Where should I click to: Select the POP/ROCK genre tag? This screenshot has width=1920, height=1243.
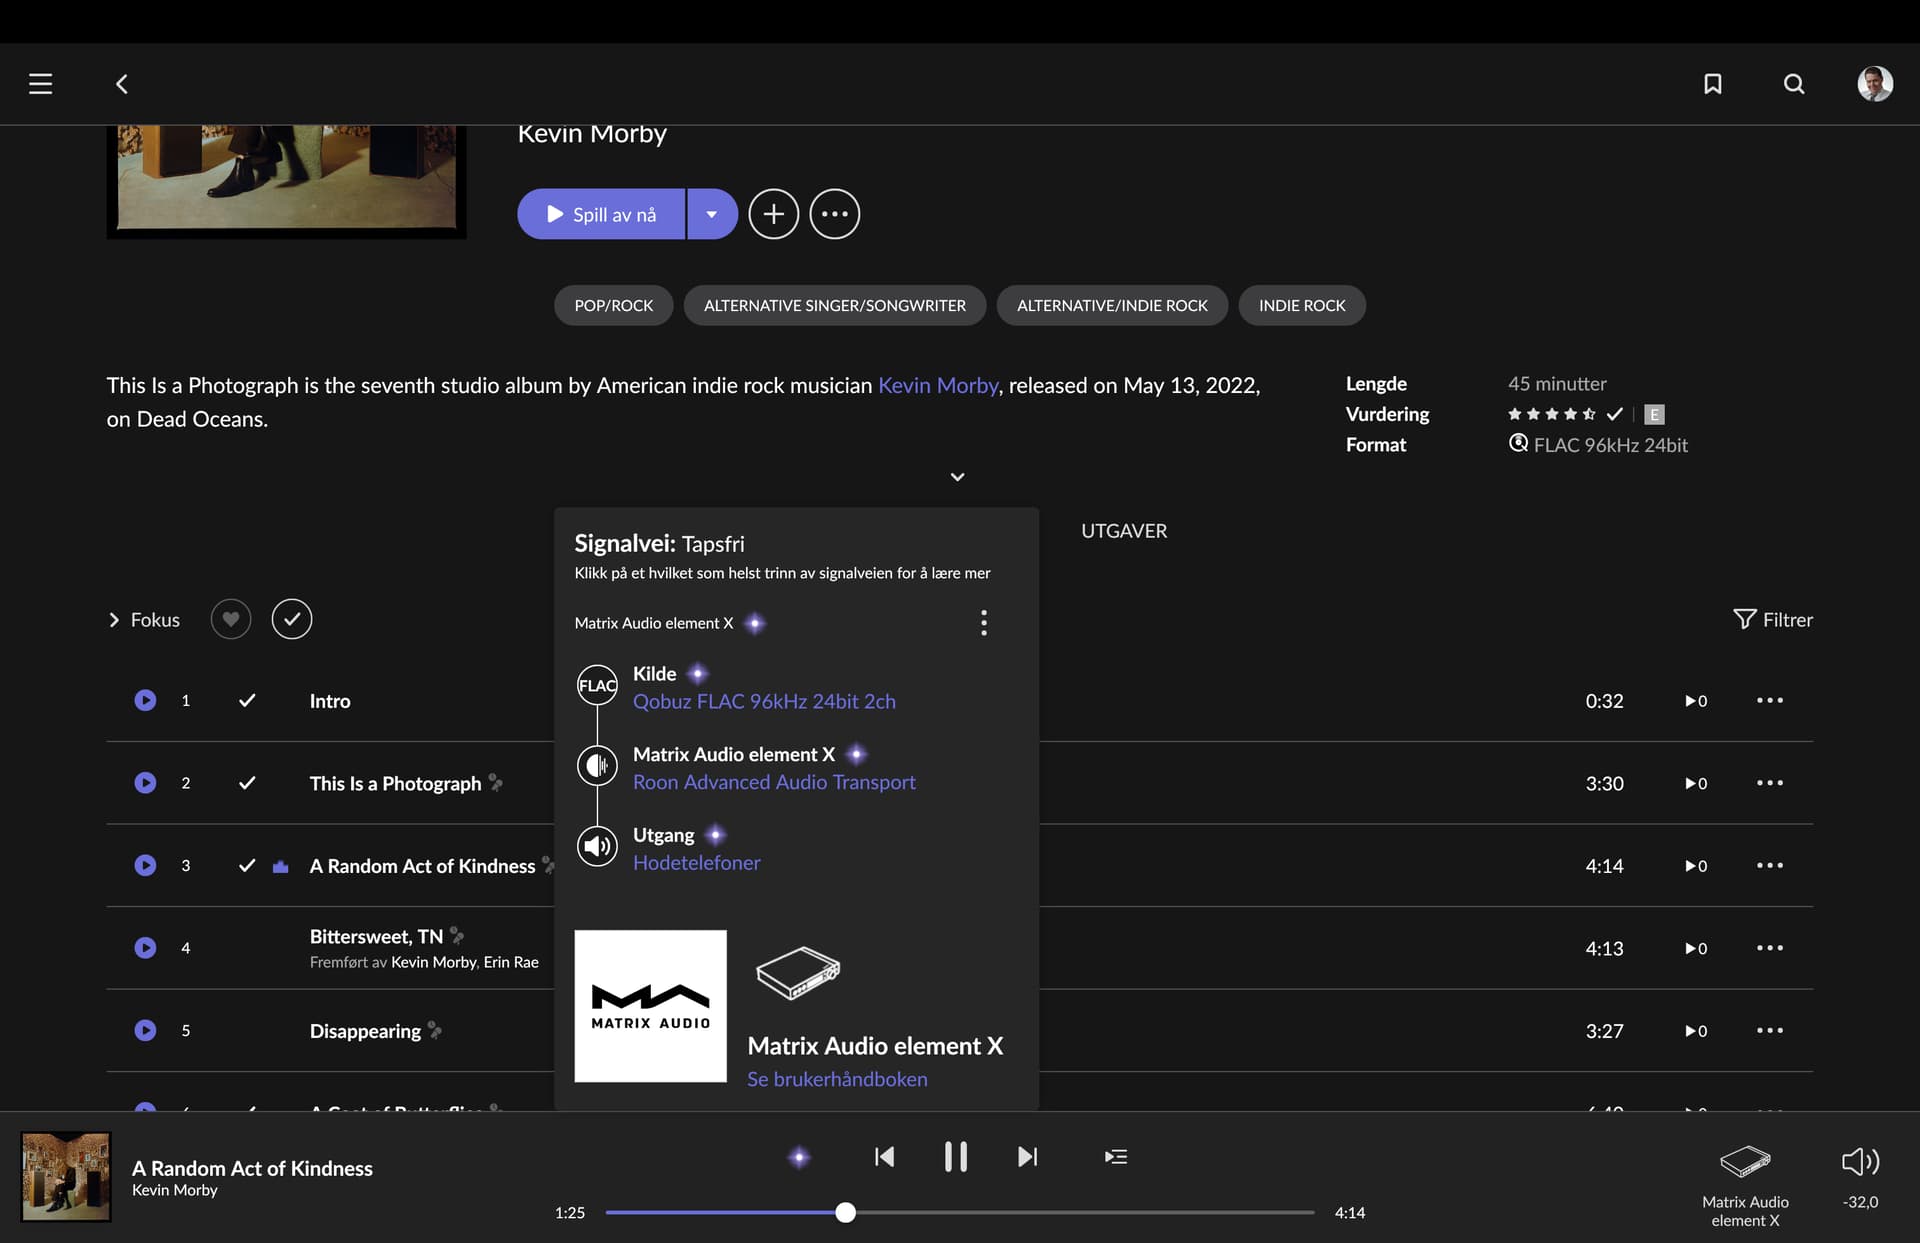click(x=613, y=305)
